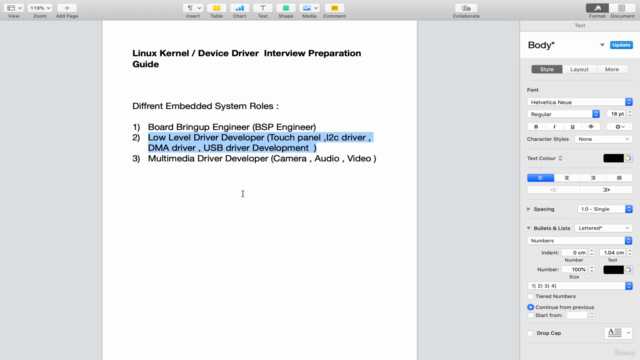This screenshot has width=640, height=360.
Task: Click the 18 pt font size field
Action: coord(616,114)
